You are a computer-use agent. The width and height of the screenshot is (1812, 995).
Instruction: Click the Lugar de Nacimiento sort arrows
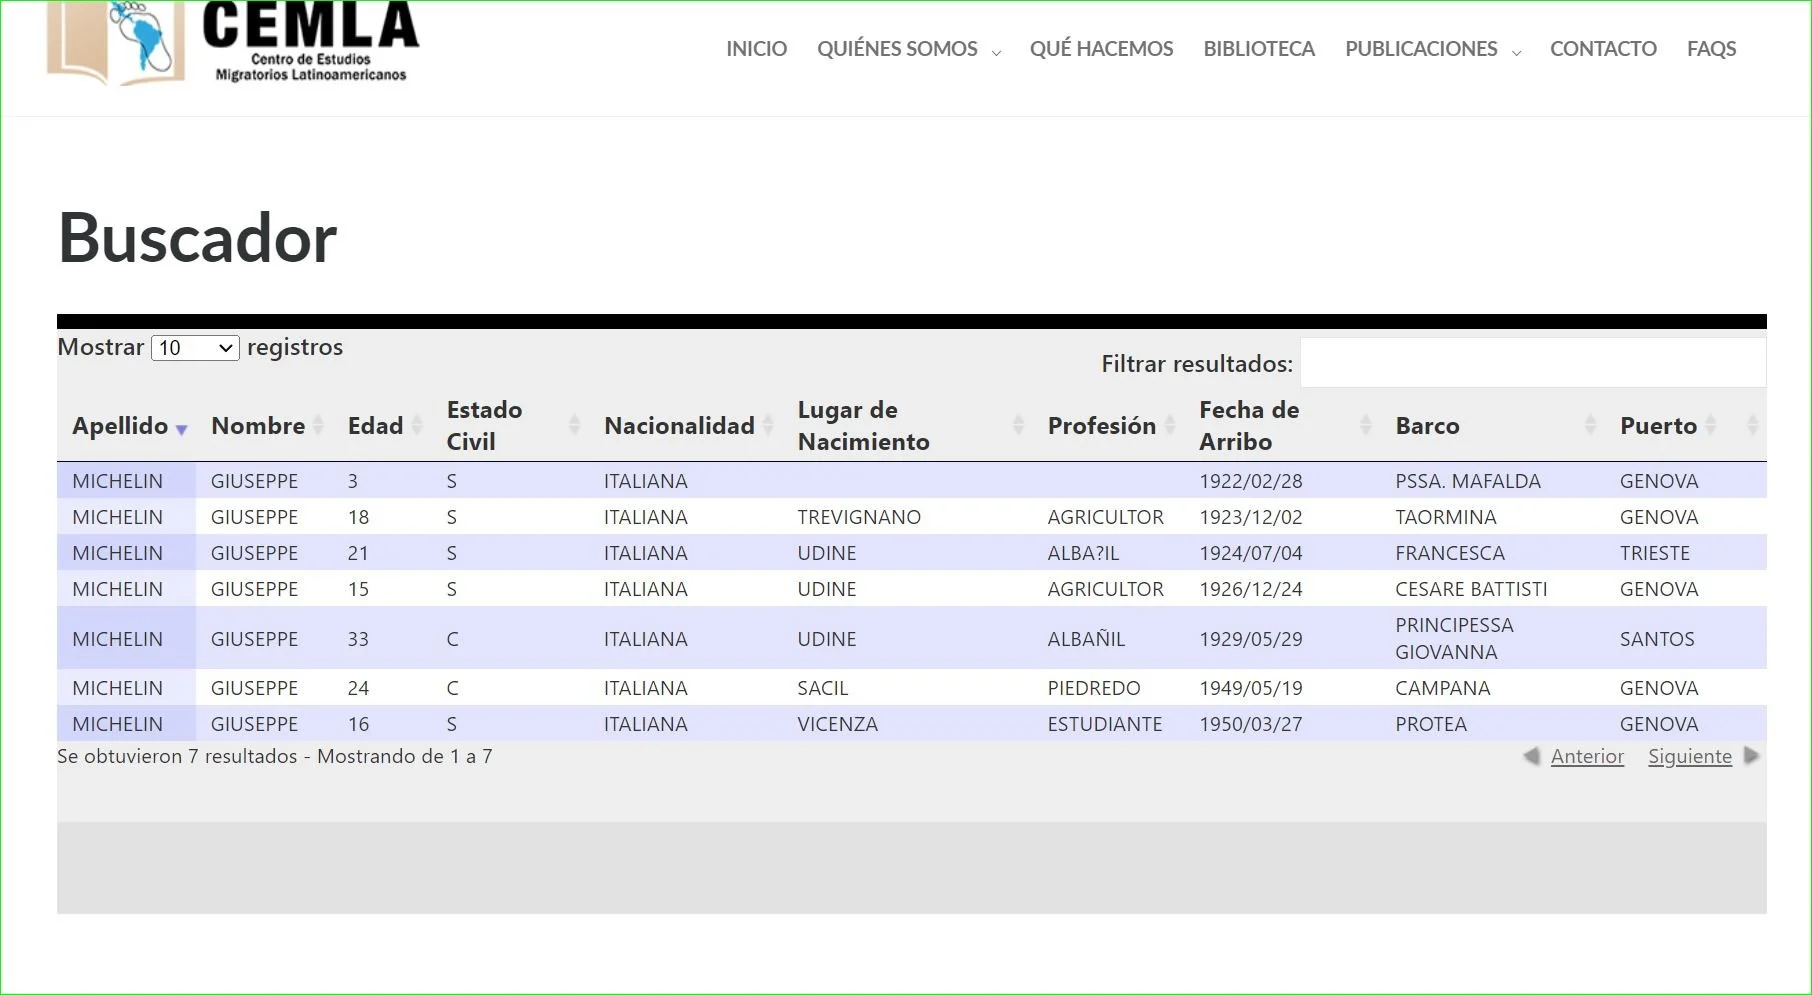(x=1018, y=426)
